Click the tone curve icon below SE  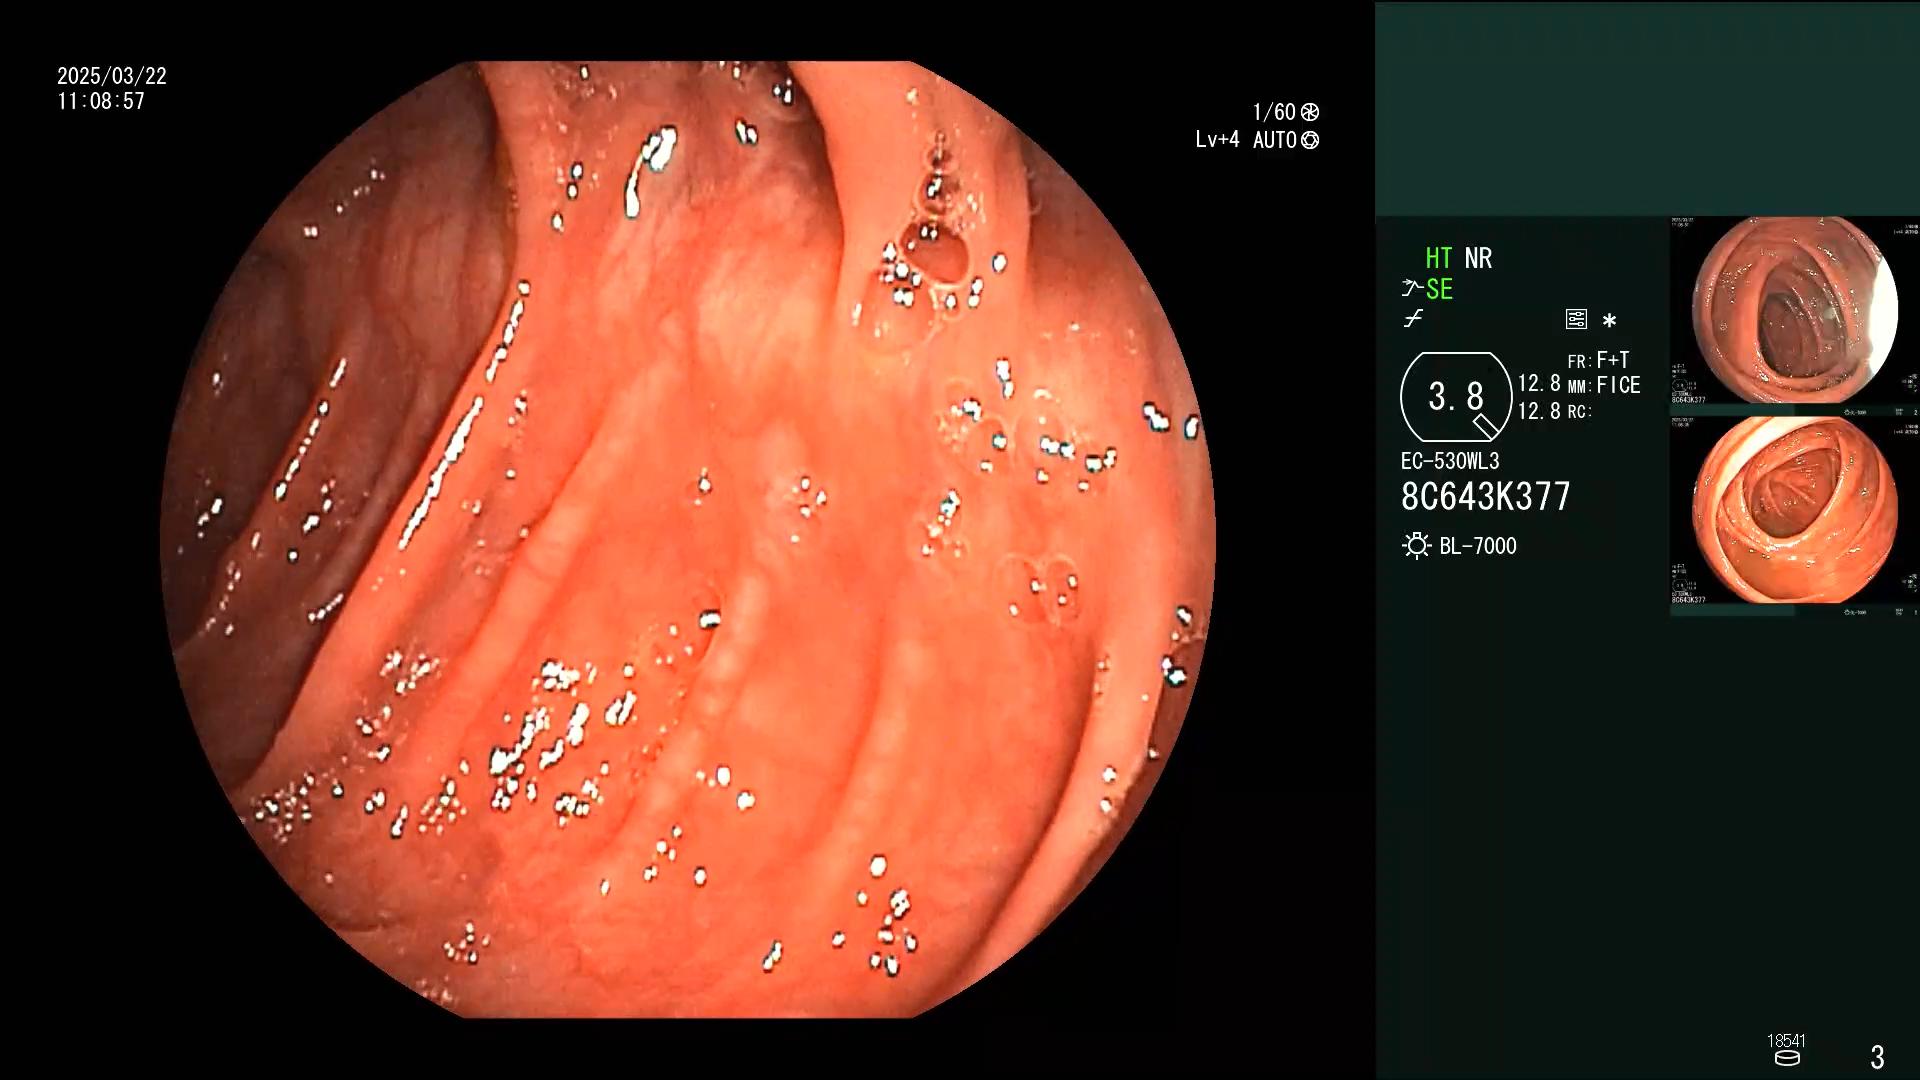tap(1413, 319)
